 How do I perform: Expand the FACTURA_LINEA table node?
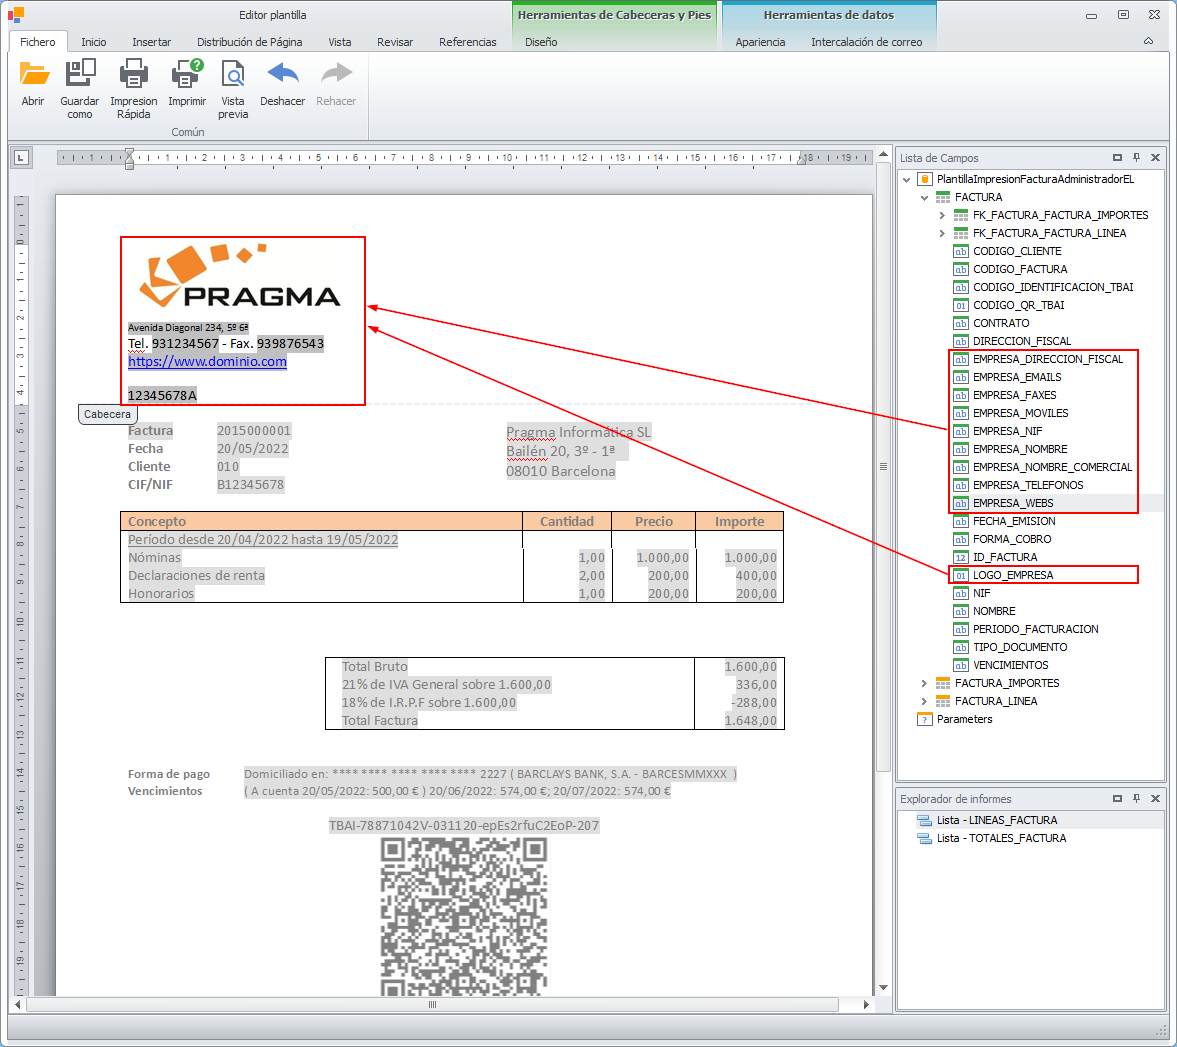pyautogui.click(x=924, y=701)
